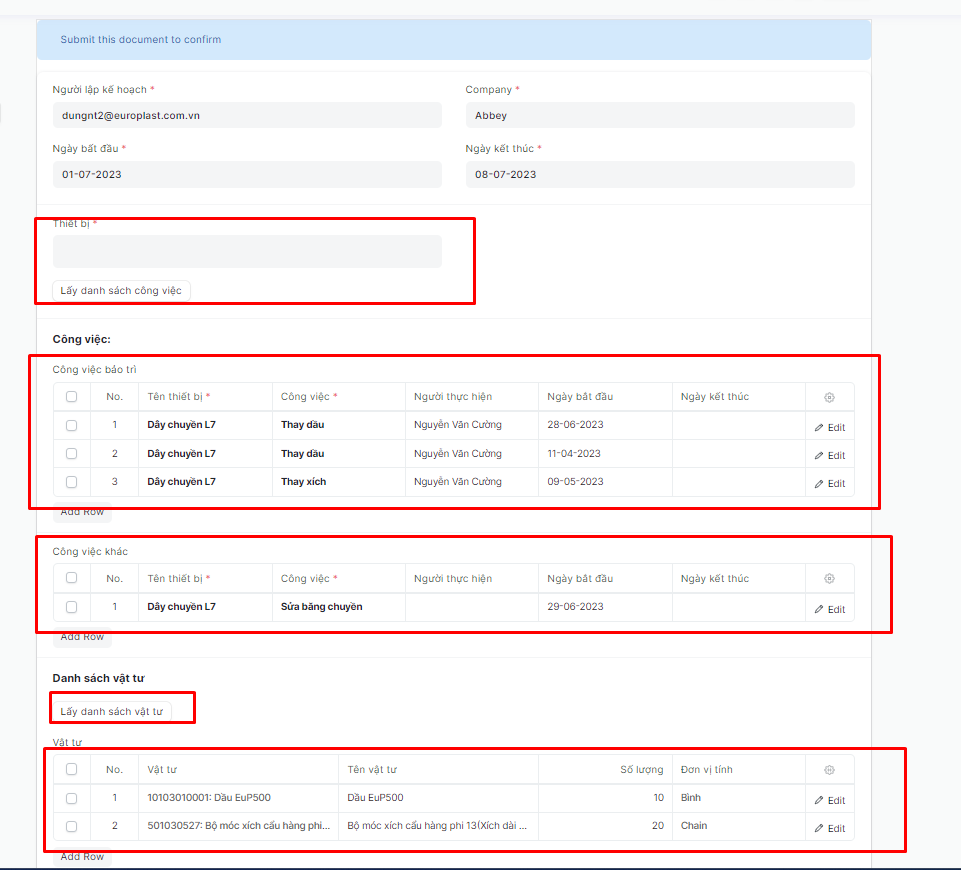Edit row 1 Thay dầu dated 28-06-2023

829,427
